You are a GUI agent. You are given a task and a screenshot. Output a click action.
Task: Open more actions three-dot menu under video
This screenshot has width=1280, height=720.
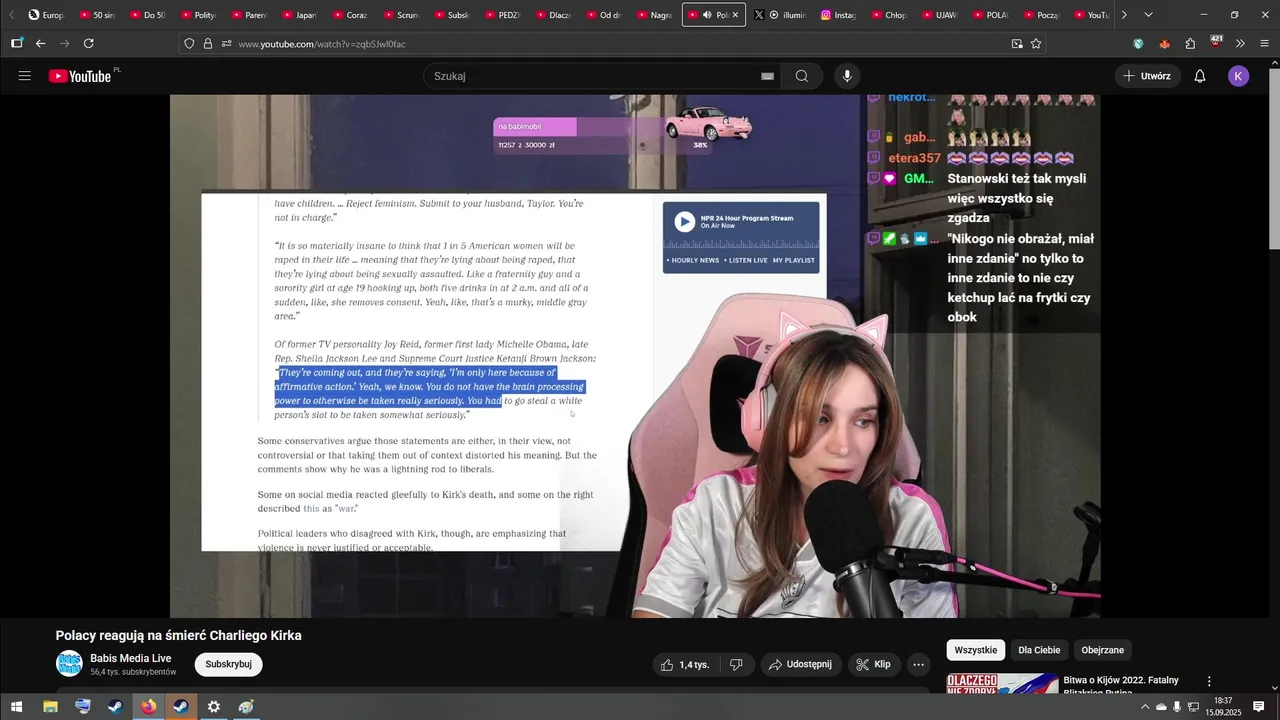(x=918, y=664)
